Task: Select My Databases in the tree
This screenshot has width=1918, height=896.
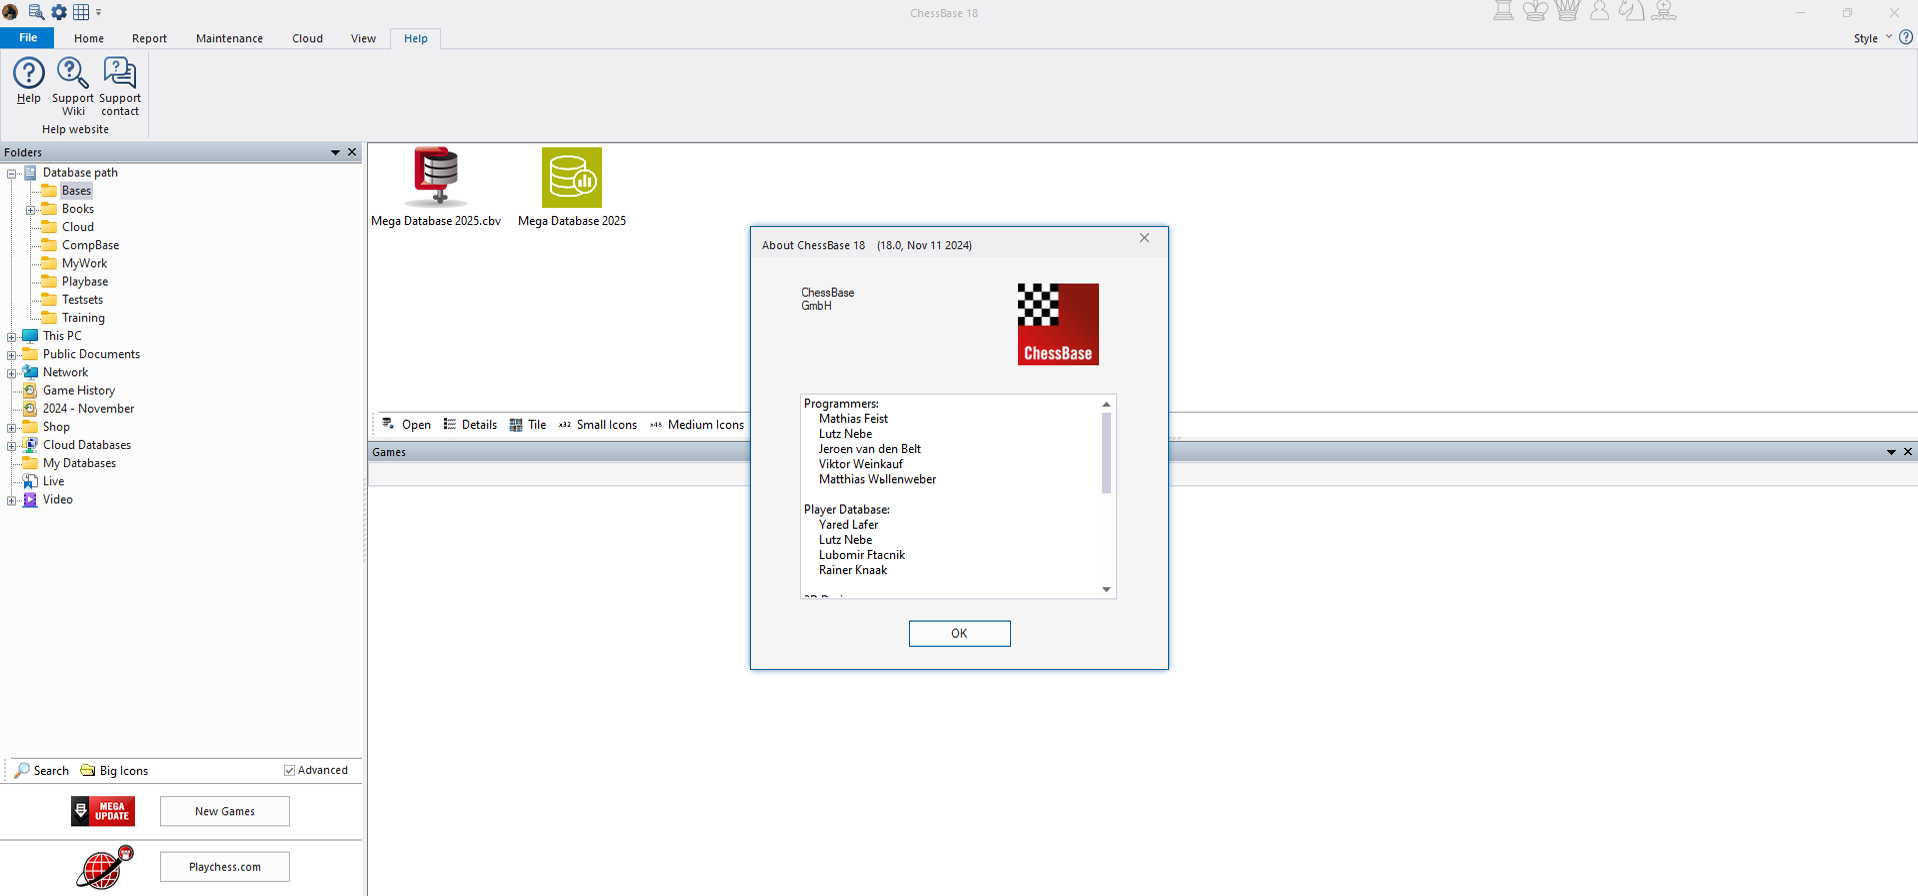Action: point(79,464)
